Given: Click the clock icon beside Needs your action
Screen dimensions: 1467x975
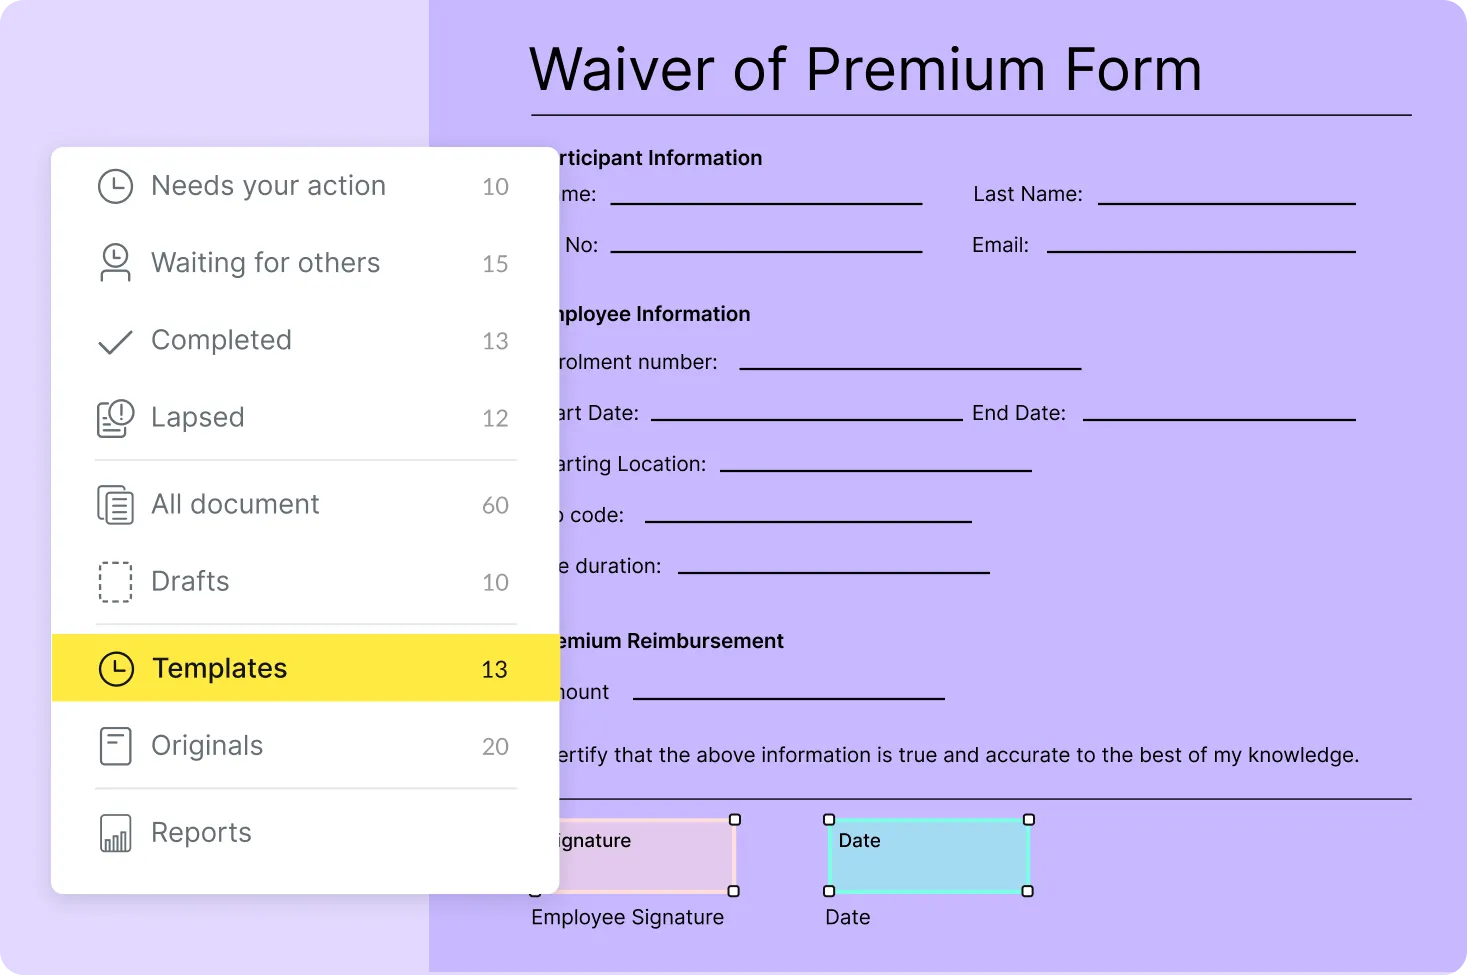Looking at the screenshot, I should tap(115, 186).
